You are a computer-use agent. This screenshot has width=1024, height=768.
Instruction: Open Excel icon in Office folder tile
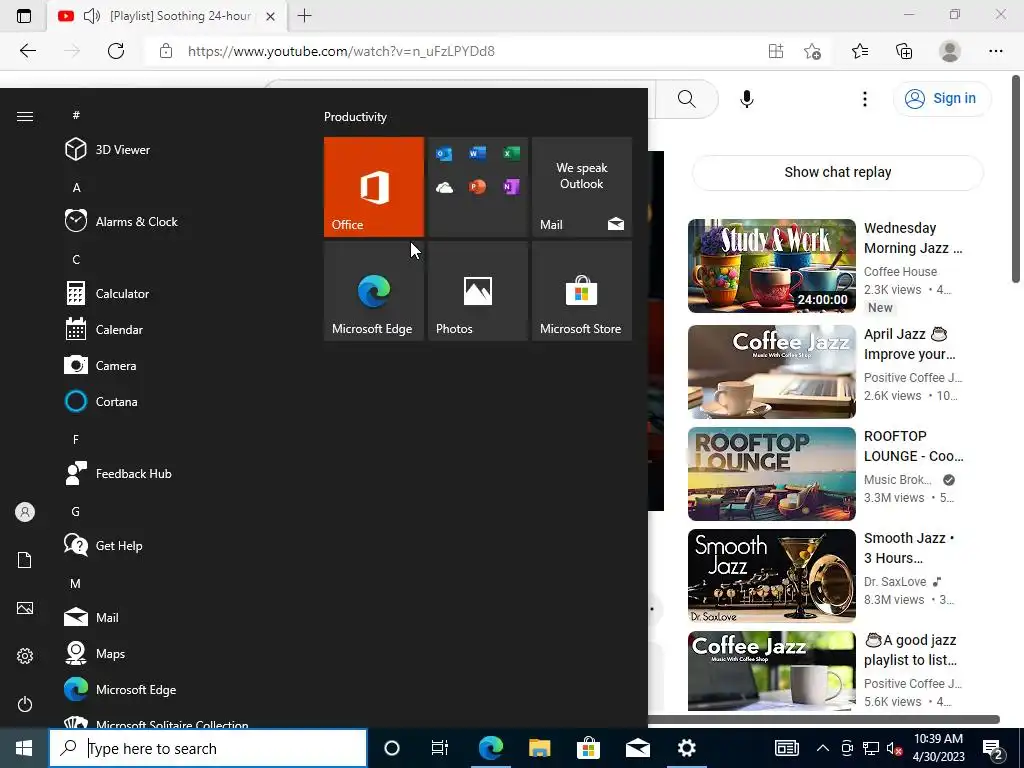coord(511,153)
